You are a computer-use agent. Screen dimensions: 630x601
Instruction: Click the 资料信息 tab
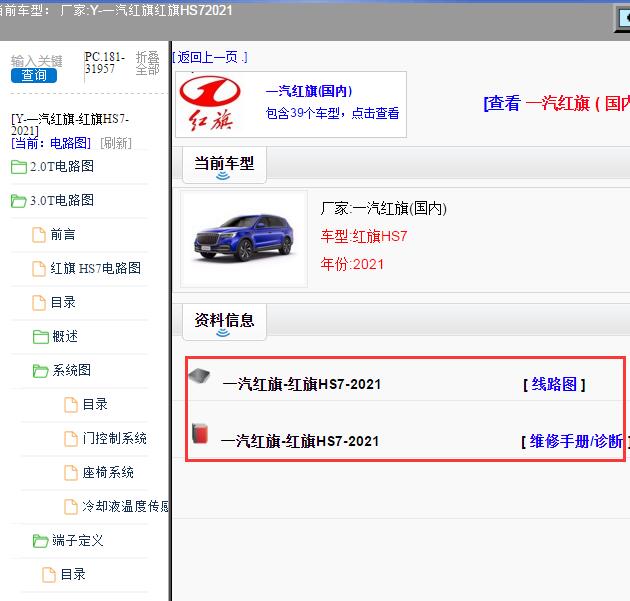224,322
